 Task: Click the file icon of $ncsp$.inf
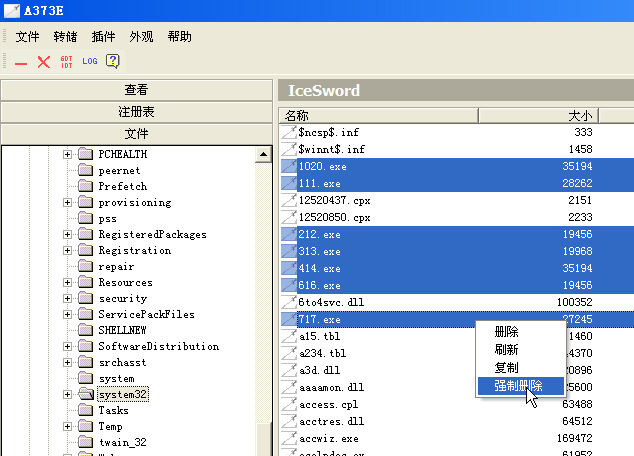(289, 132)
